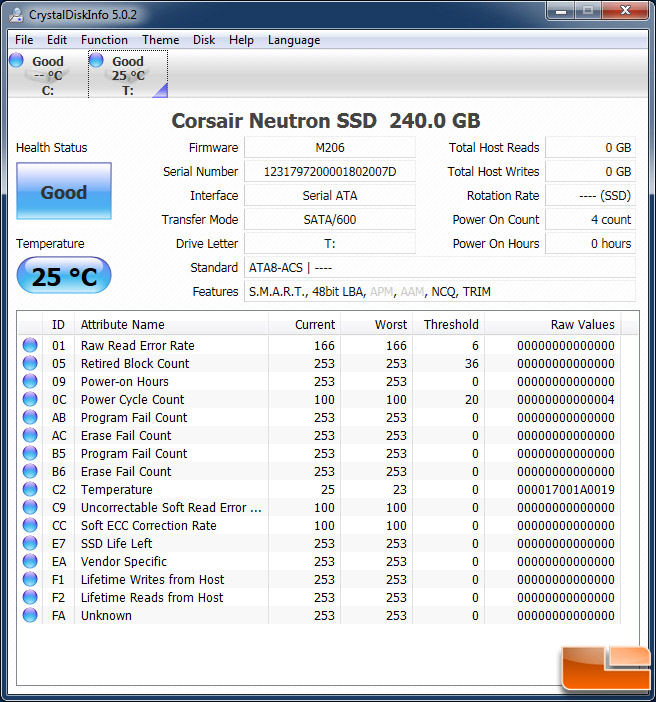Viewport: 656px width, 702px height.
Task: Click raw value 000000000004
Action: tap(566, 400)
